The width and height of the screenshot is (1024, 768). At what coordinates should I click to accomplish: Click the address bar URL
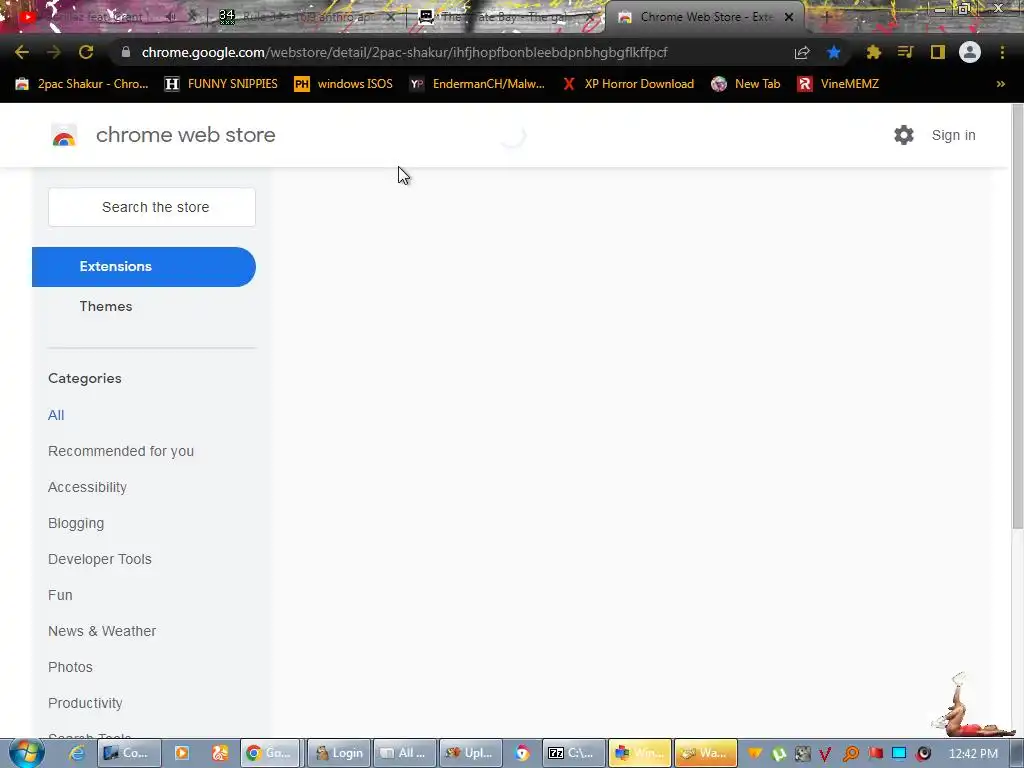[404, 52]
